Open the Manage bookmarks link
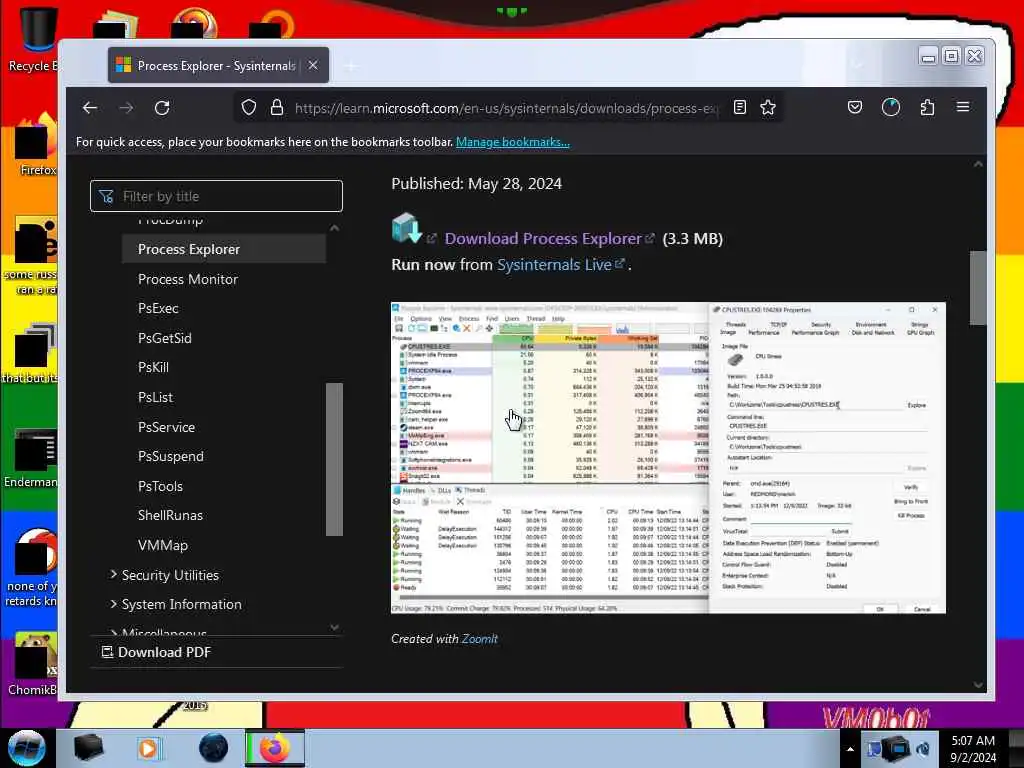The height and width of the screenshot is (768, 1024). pyautogui.click(x=513, y=142)
